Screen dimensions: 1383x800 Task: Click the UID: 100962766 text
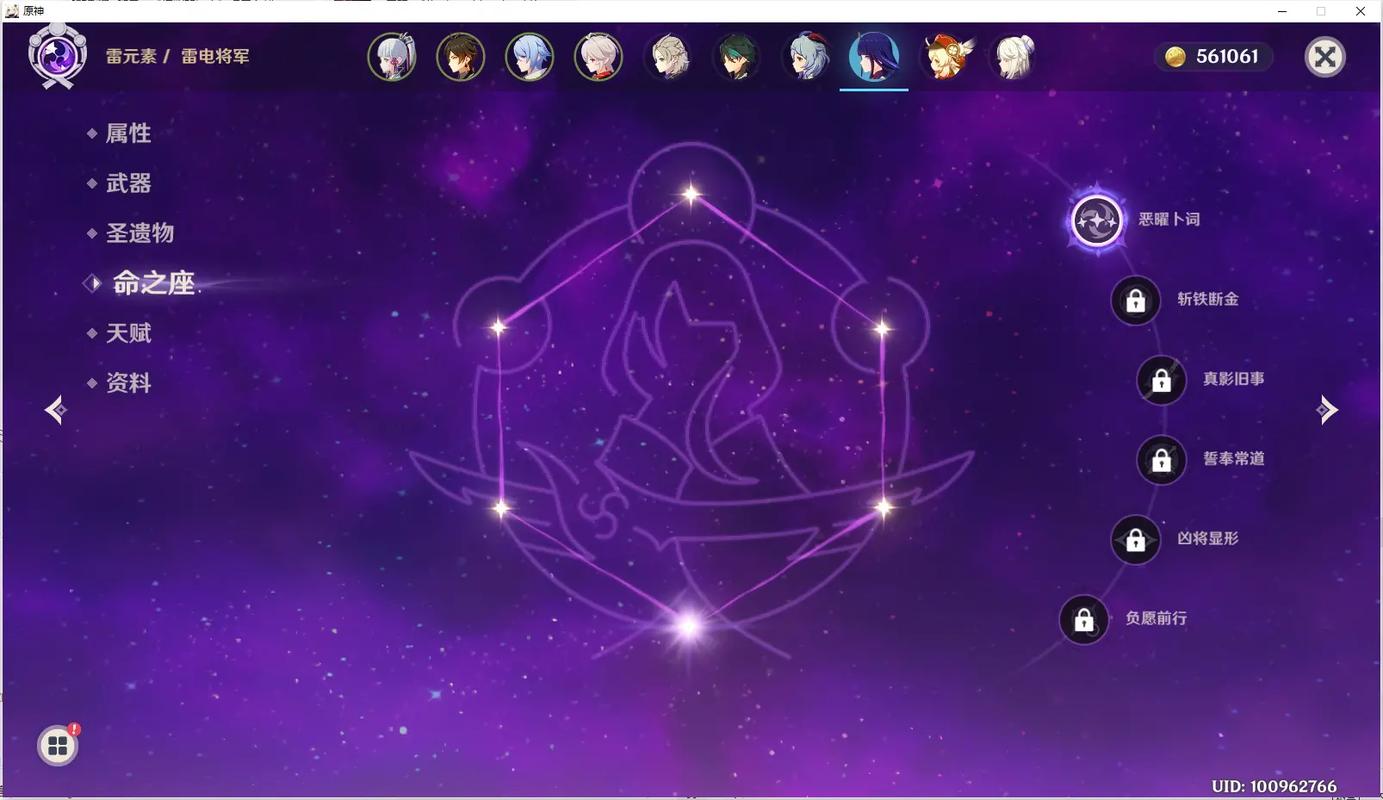tap(1274, 786)
